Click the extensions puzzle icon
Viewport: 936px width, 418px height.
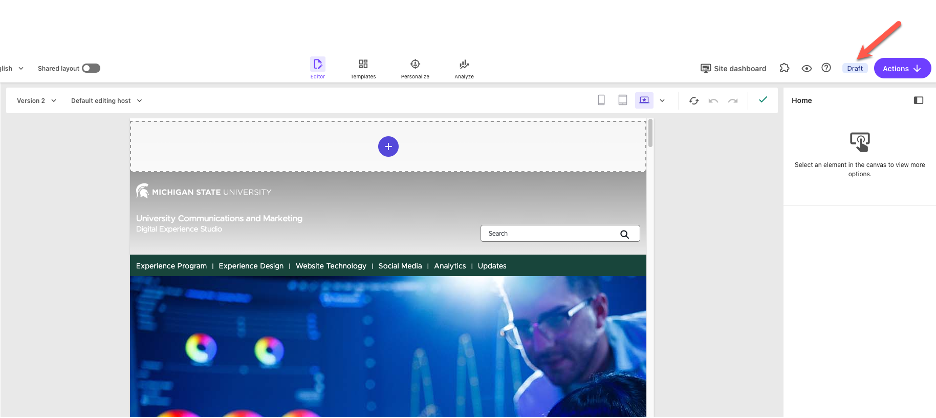784,68
